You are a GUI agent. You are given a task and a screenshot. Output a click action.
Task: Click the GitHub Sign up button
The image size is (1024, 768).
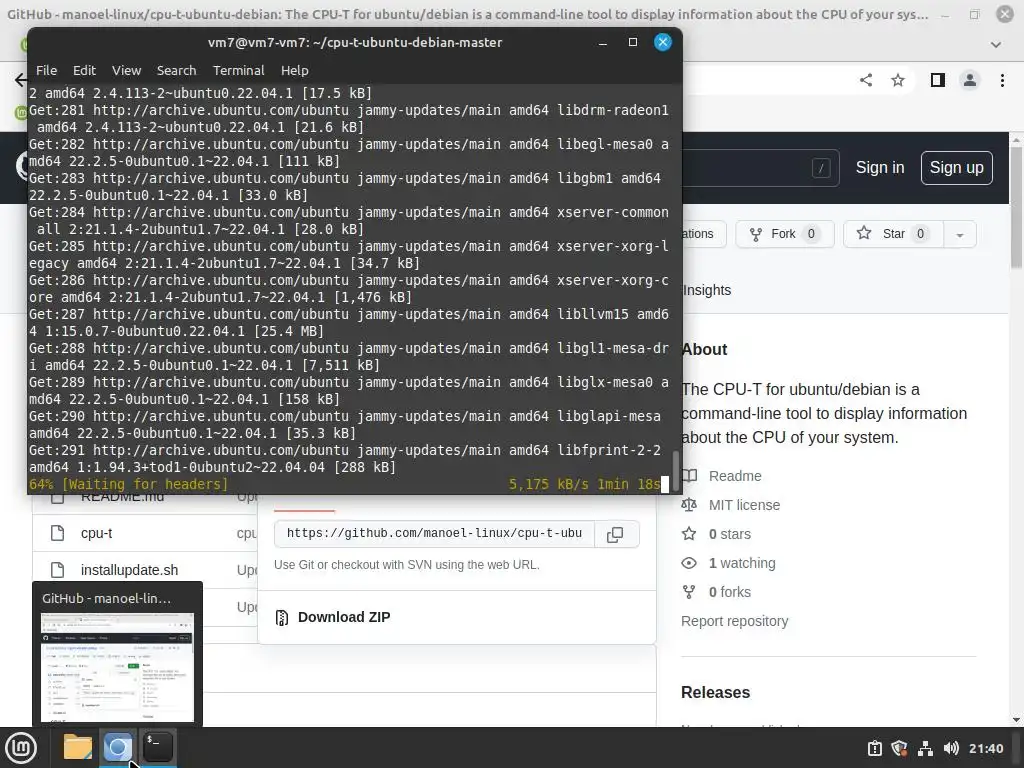[957, 168]
